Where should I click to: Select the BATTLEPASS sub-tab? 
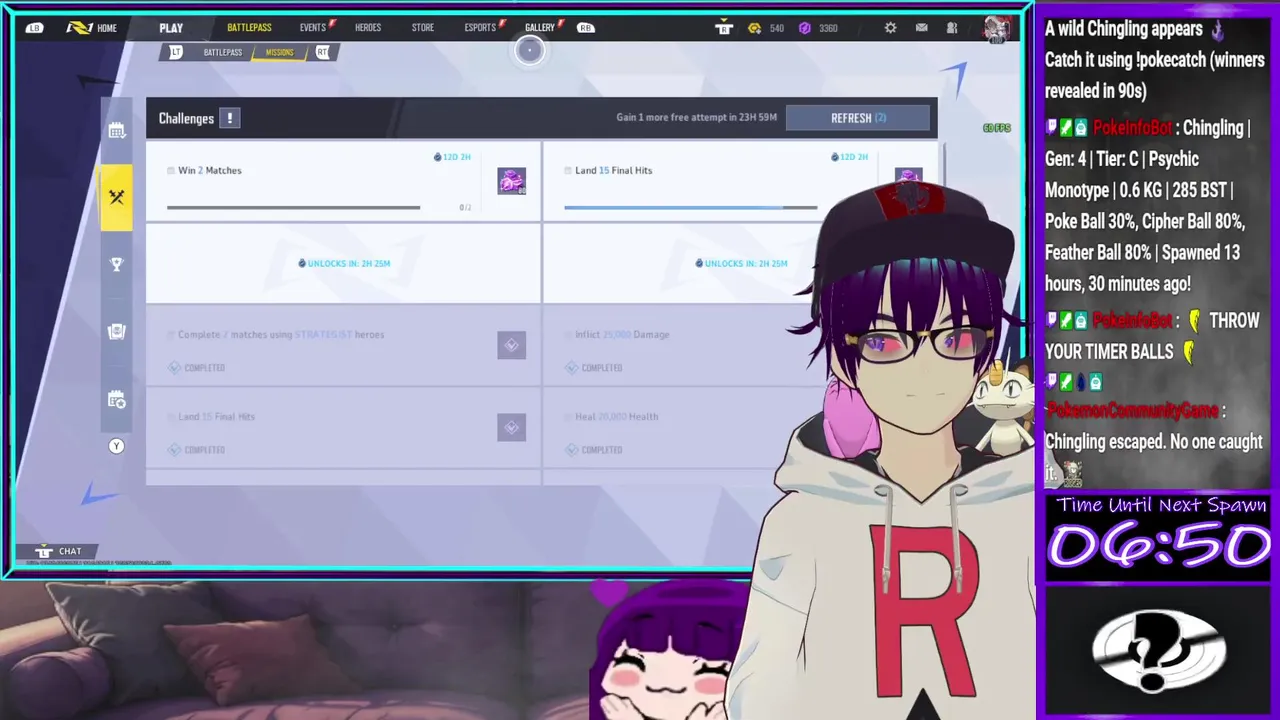[x=223, y=52]
